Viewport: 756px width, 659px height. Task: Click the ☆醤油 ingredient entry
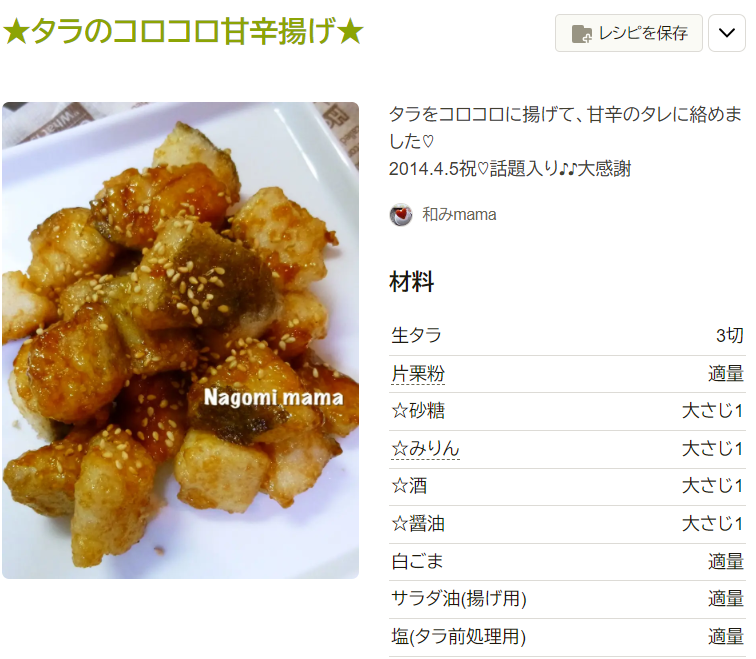(x=418, y=524)
